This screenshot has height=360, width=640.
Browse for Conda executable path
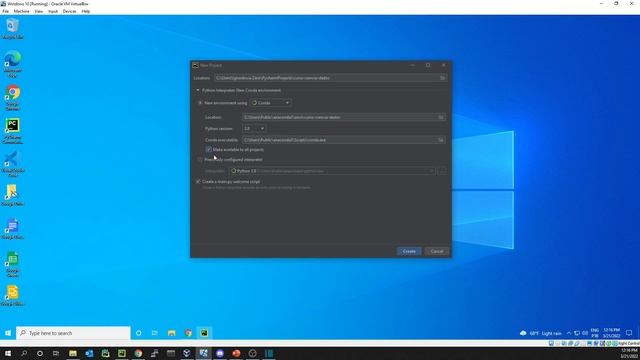point(441,140)
